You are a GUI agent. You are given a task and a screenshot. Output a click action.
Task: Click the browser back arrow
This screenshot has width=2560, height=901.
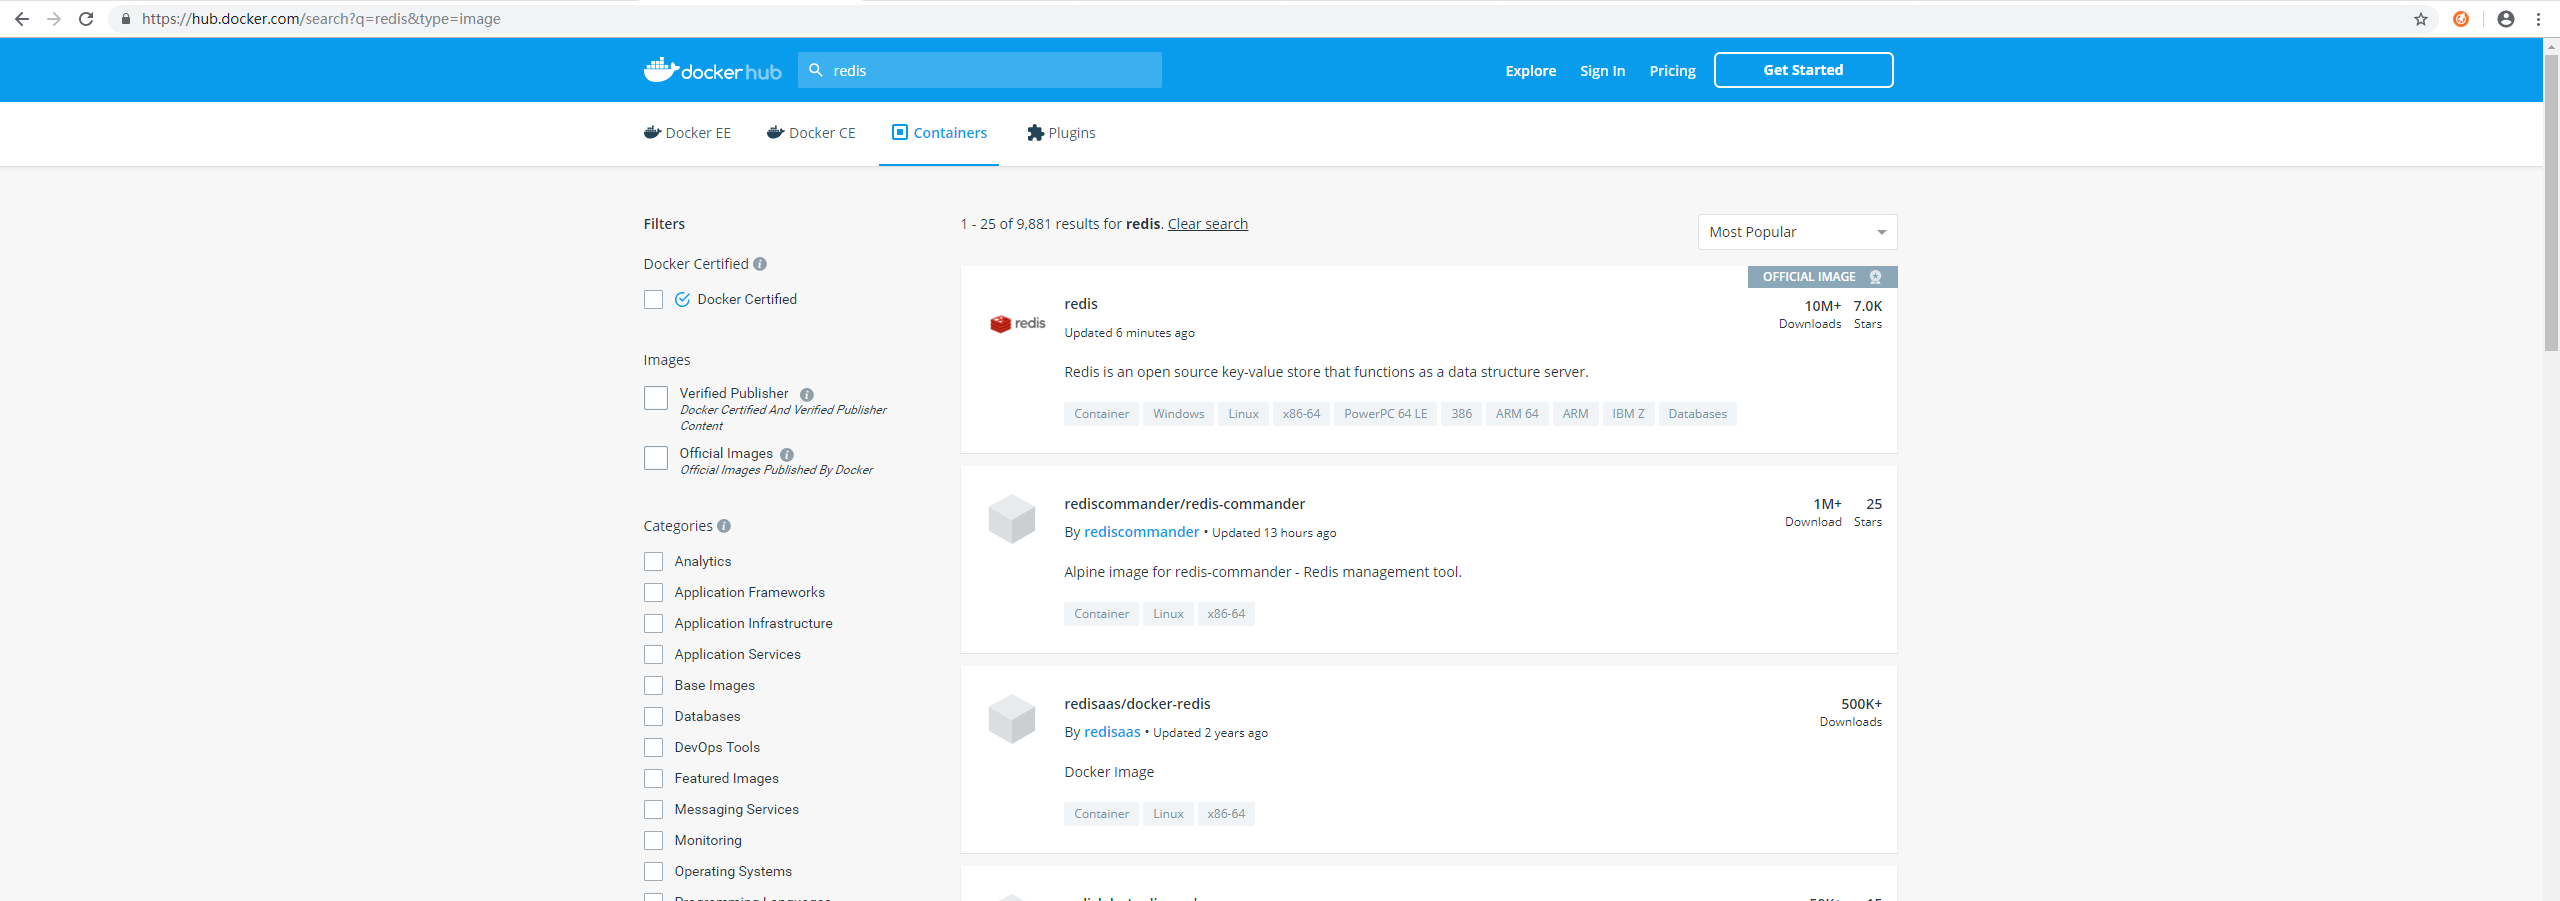22,19
